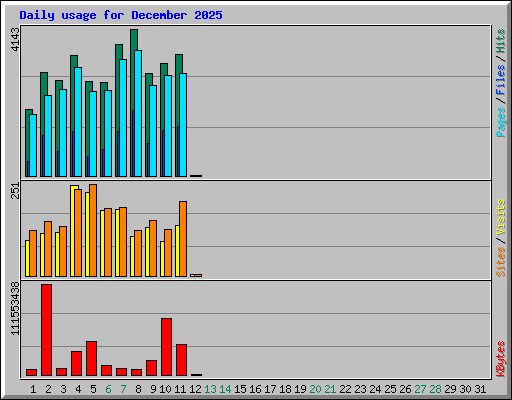Select the orange "Sites" legend word
This screenshot has height=400, width=512.
(501, 262)
